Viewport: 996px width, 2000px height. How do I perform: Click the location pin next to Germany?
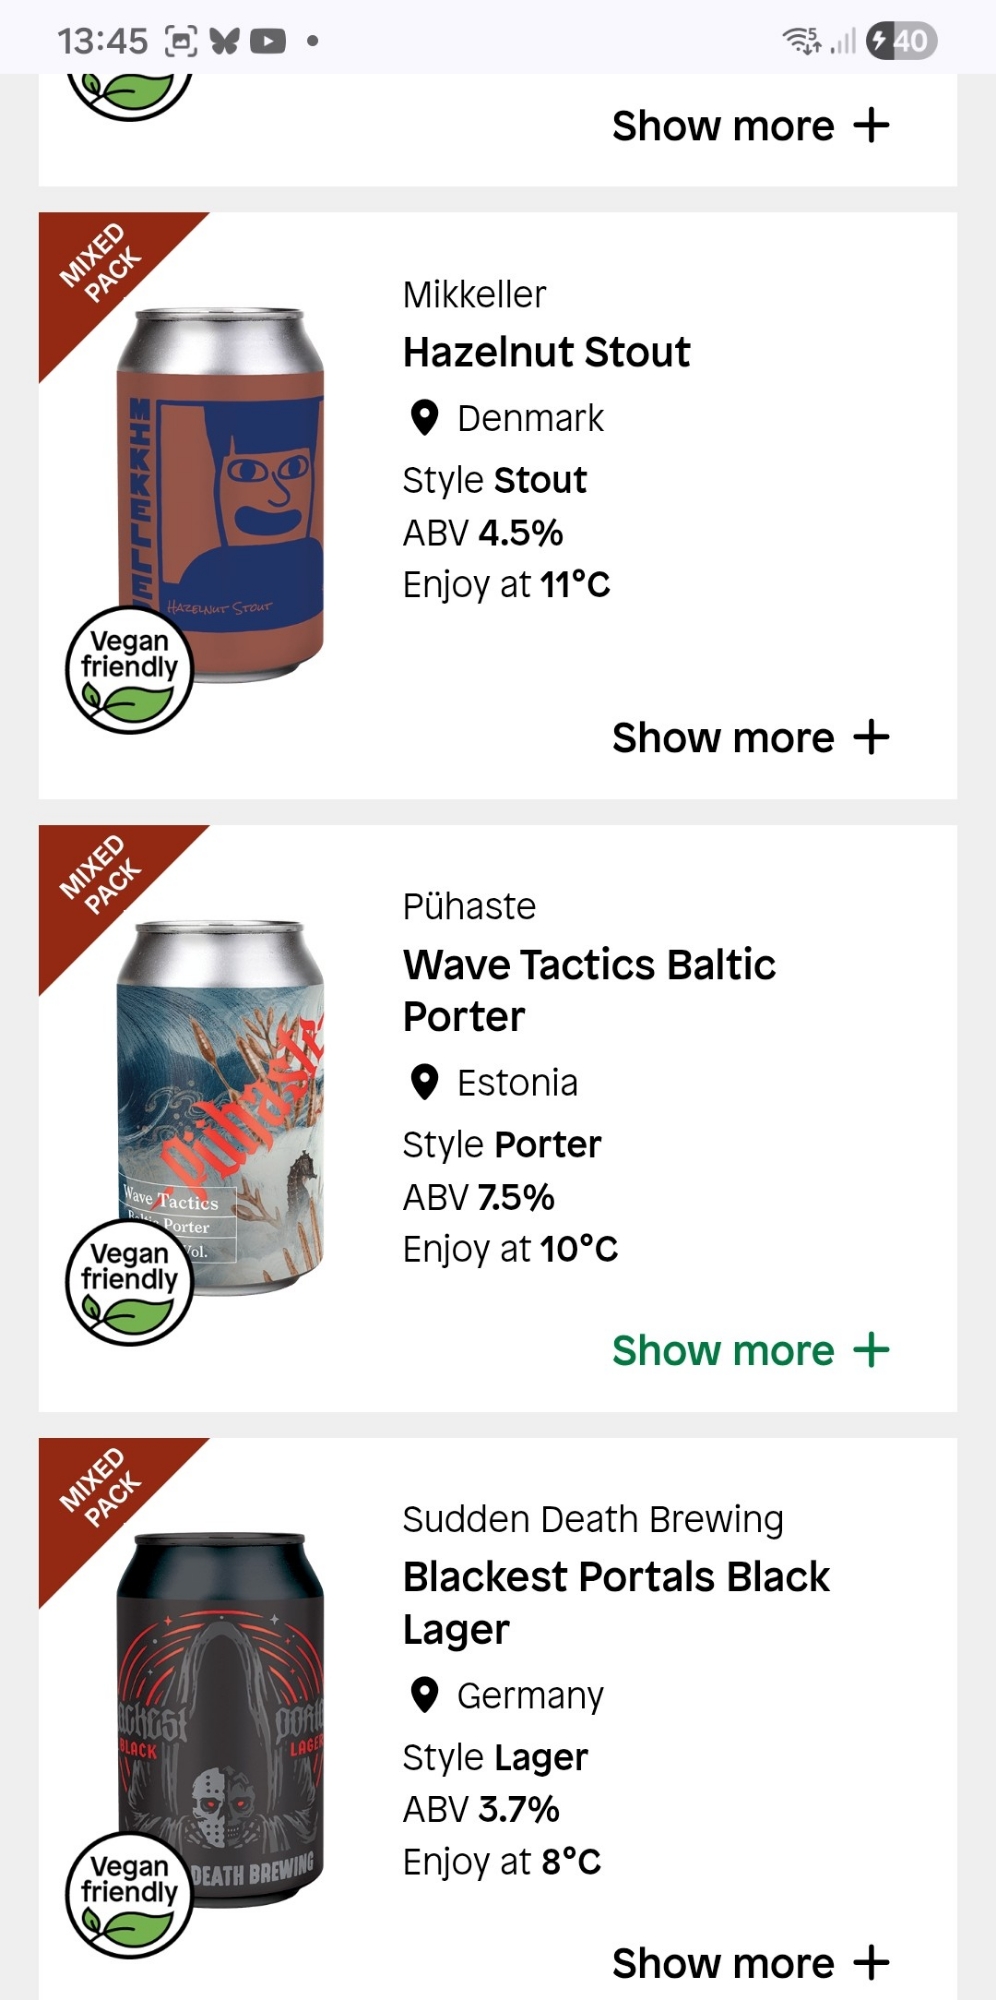coord(425,1695)
